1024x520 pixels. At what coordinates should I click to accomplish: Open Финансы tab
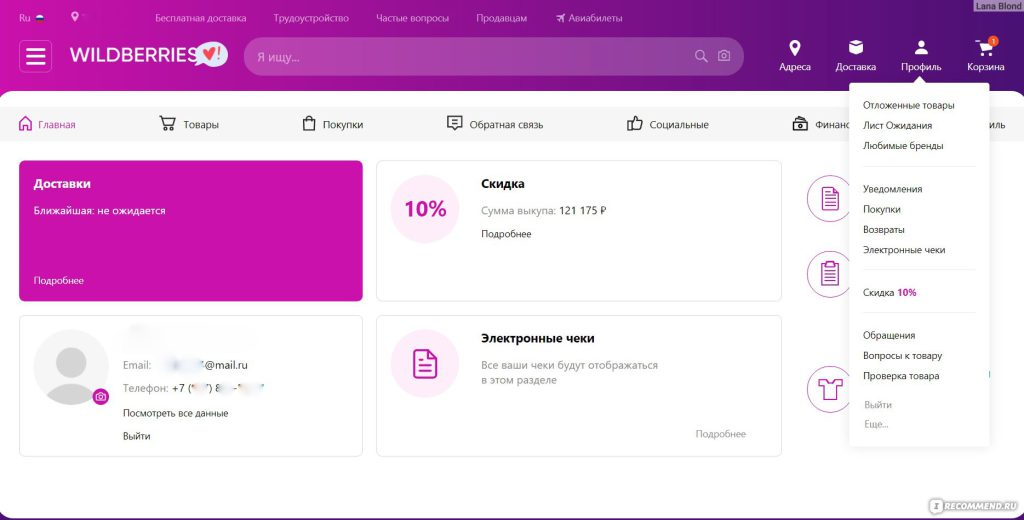[x=821, y=124]
